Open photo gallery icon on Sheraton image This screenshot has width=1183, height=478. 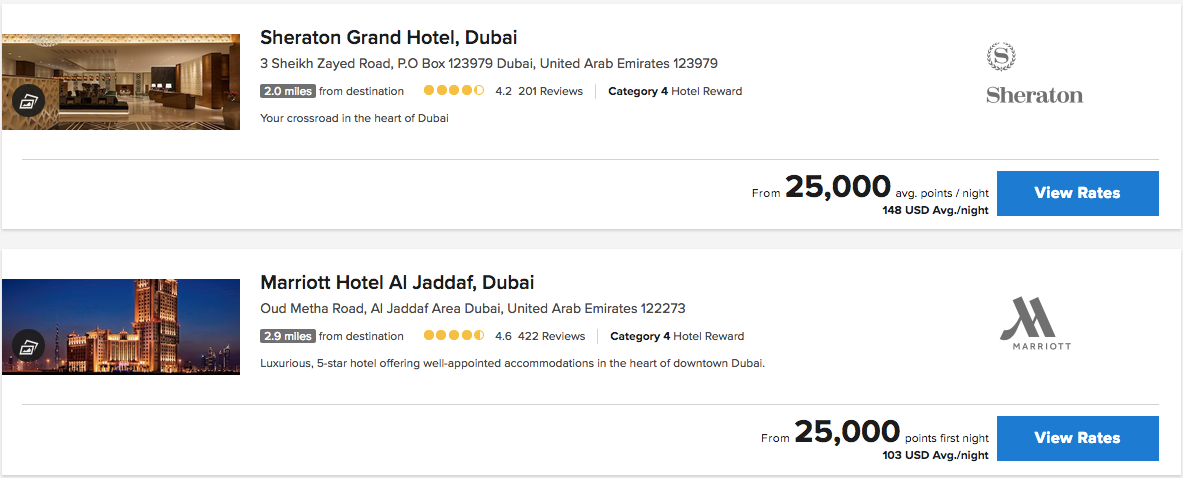tap(26, 101)
